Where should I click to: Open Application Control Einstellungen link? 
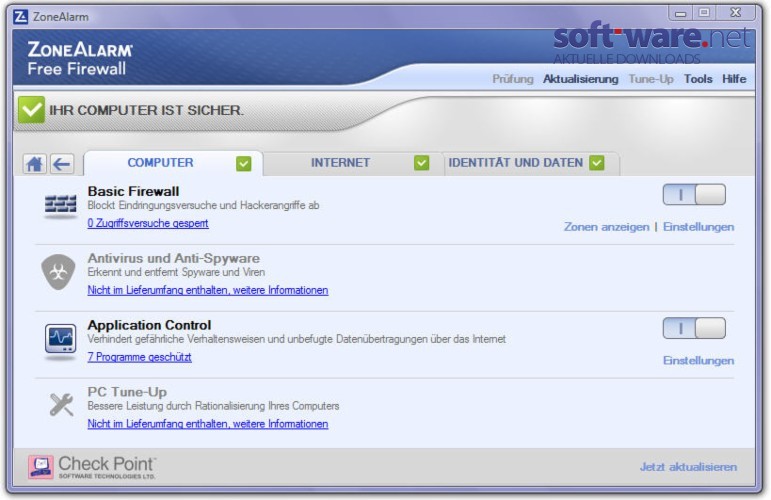point(698,361)
